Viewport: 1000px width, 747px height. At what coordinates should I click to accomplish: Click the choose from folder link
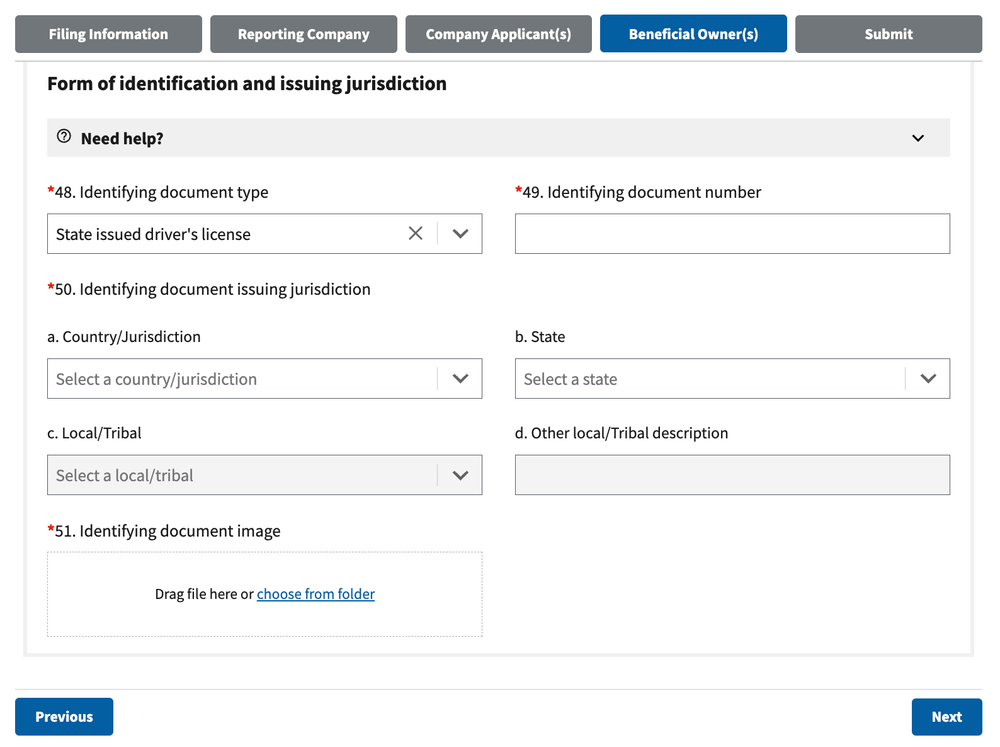[x=316, y=594]
